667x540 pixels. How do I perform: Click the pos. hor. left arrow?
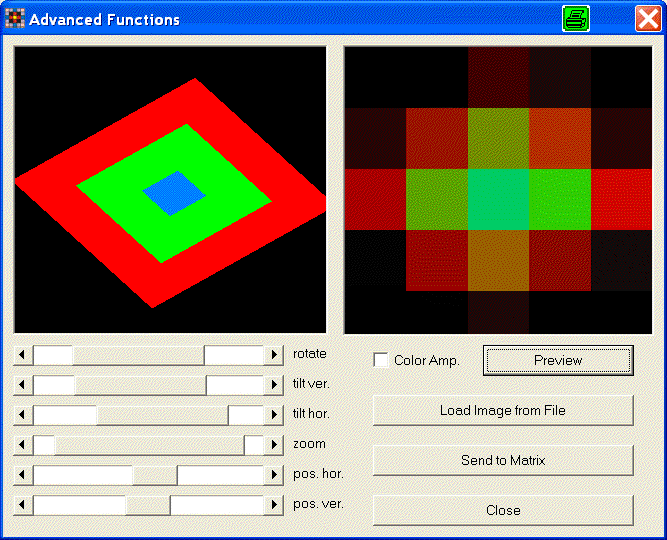coord(23,475)
